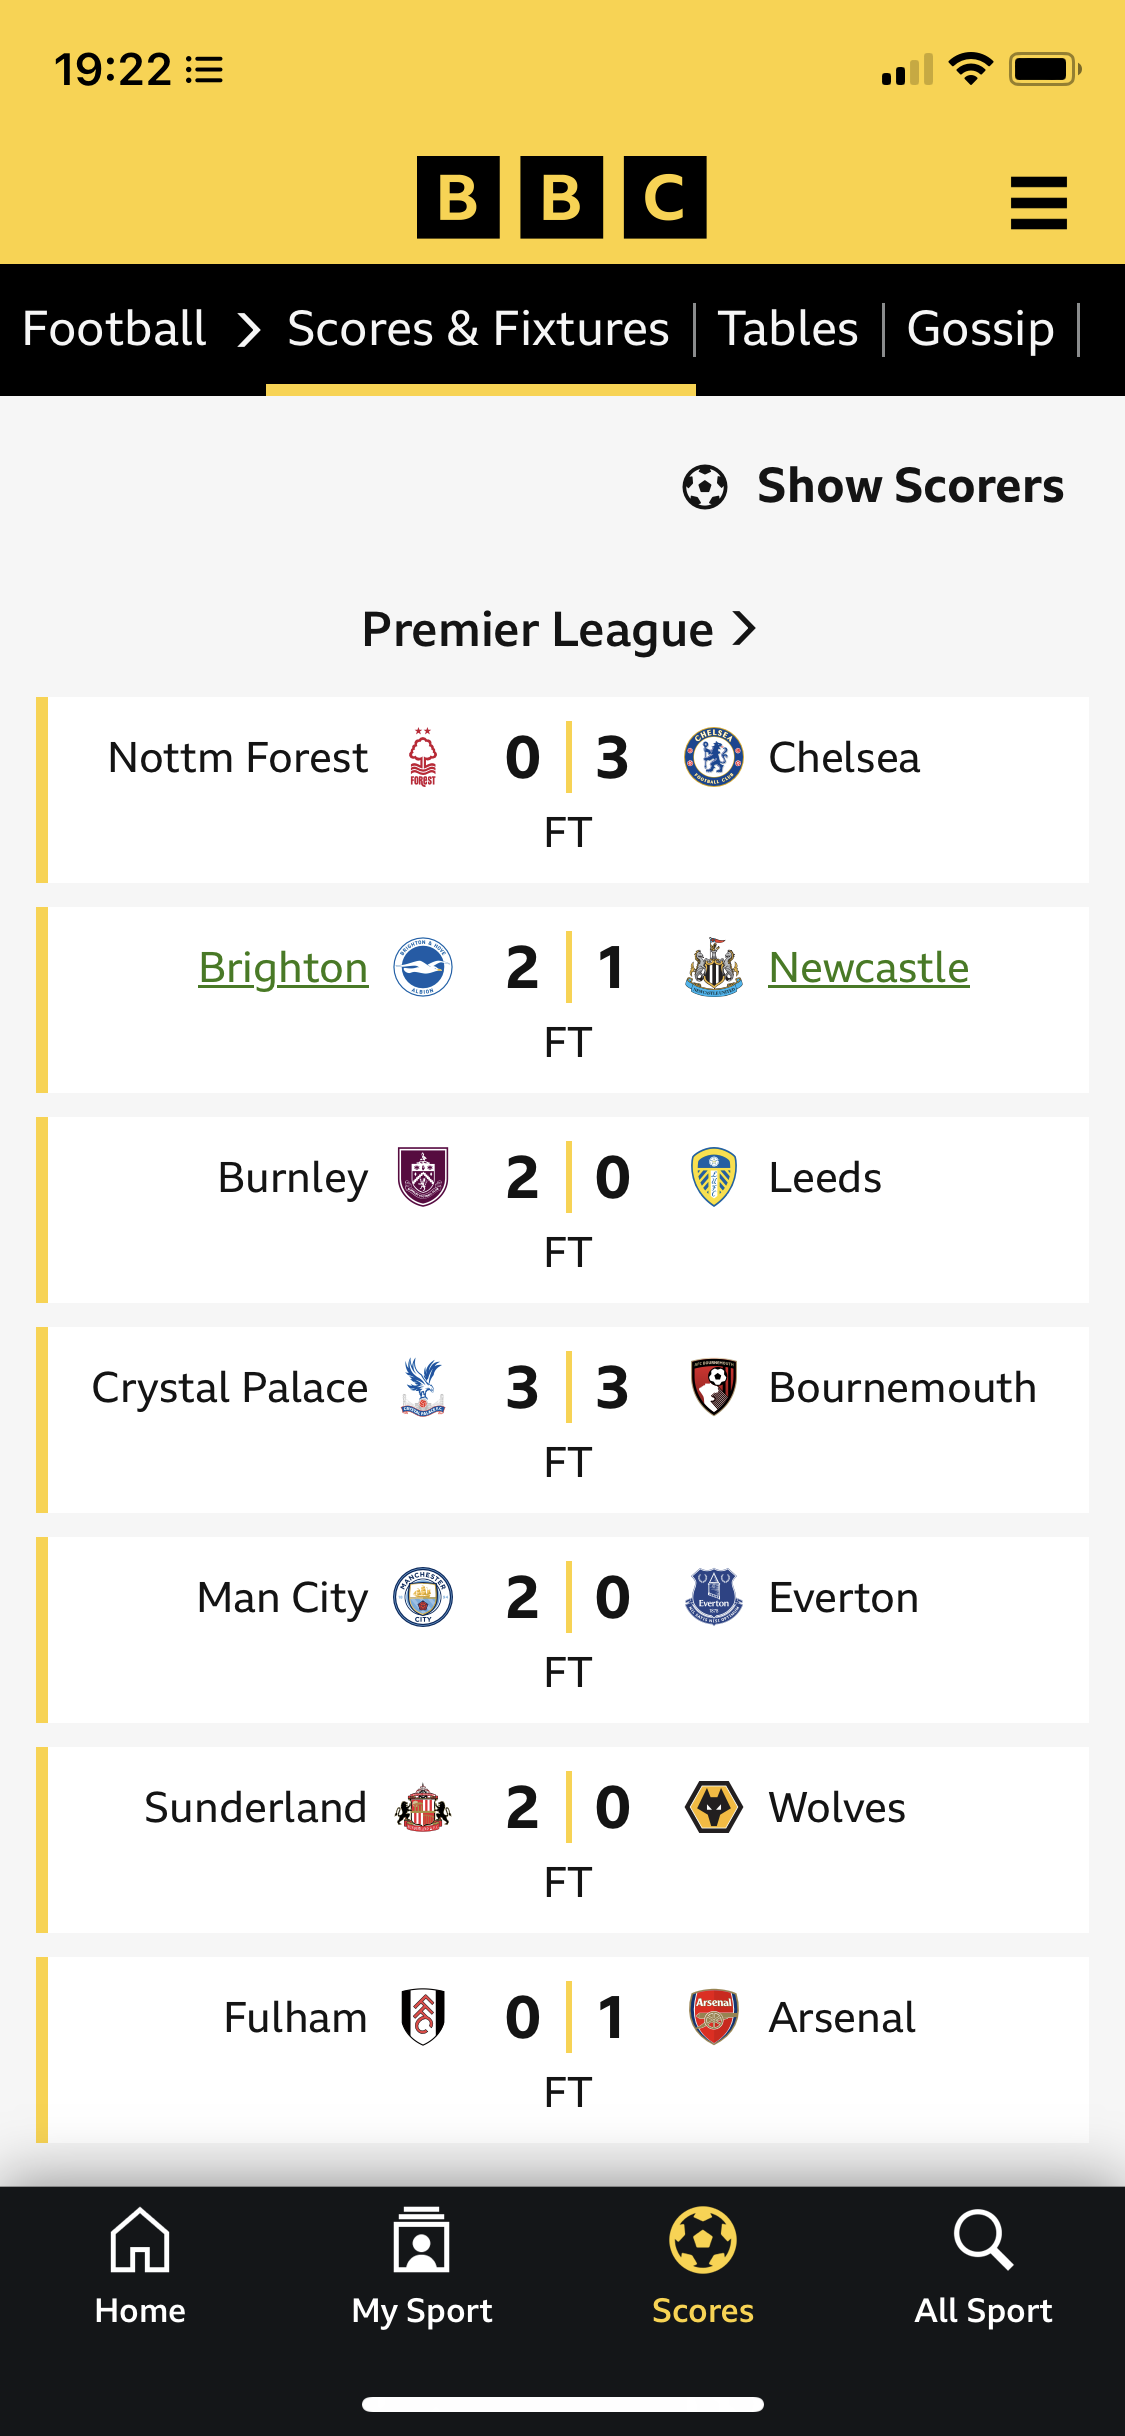Select the Scores & Fixtures tab
The width and height of the screenshot is (1125, 2436).
click(x=478, y=329)
